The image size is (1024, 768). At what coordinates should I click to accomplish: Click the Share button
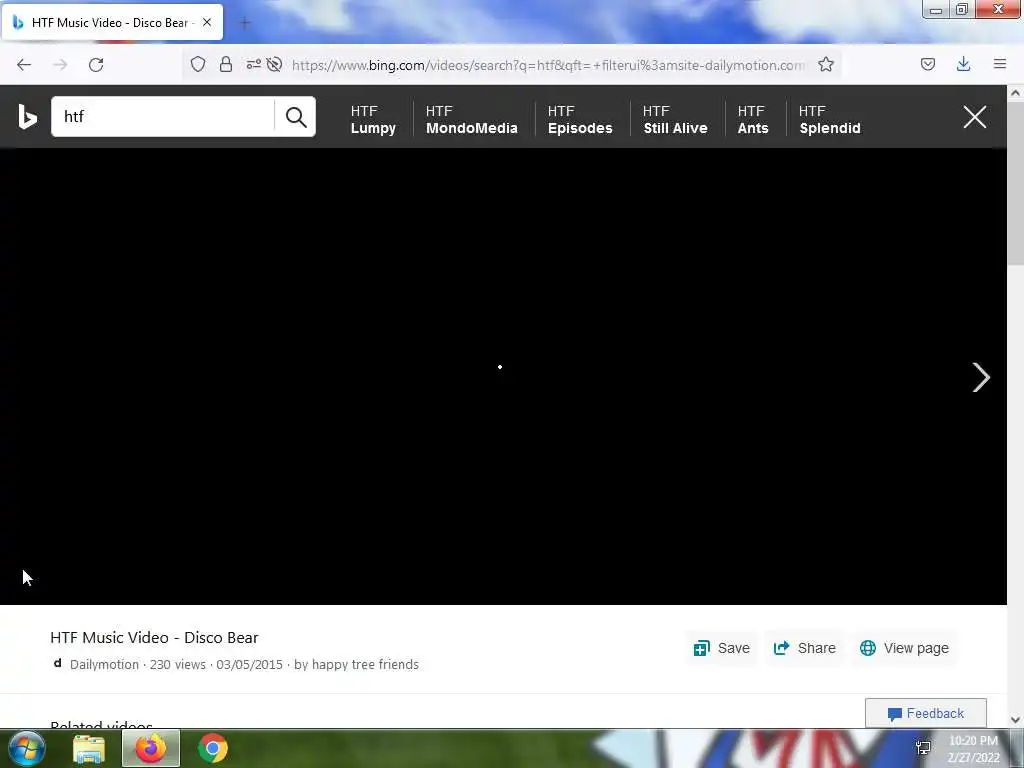[x=805, y=648]
